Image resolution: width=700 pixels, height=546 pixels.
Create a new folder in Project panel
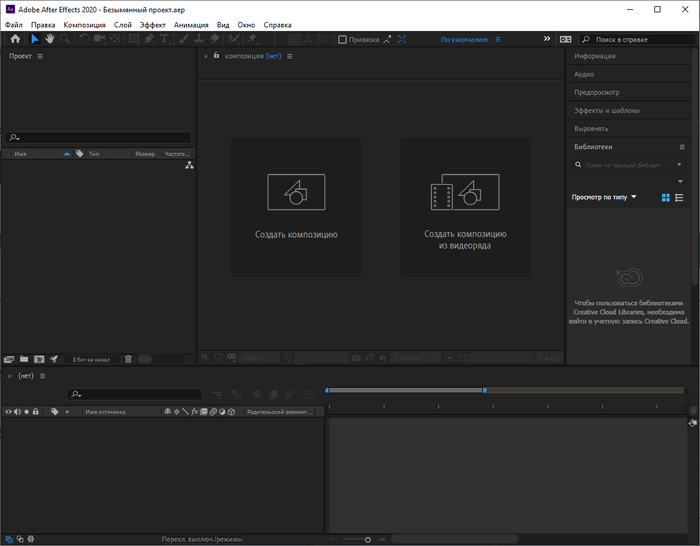(x=24, y=359)
